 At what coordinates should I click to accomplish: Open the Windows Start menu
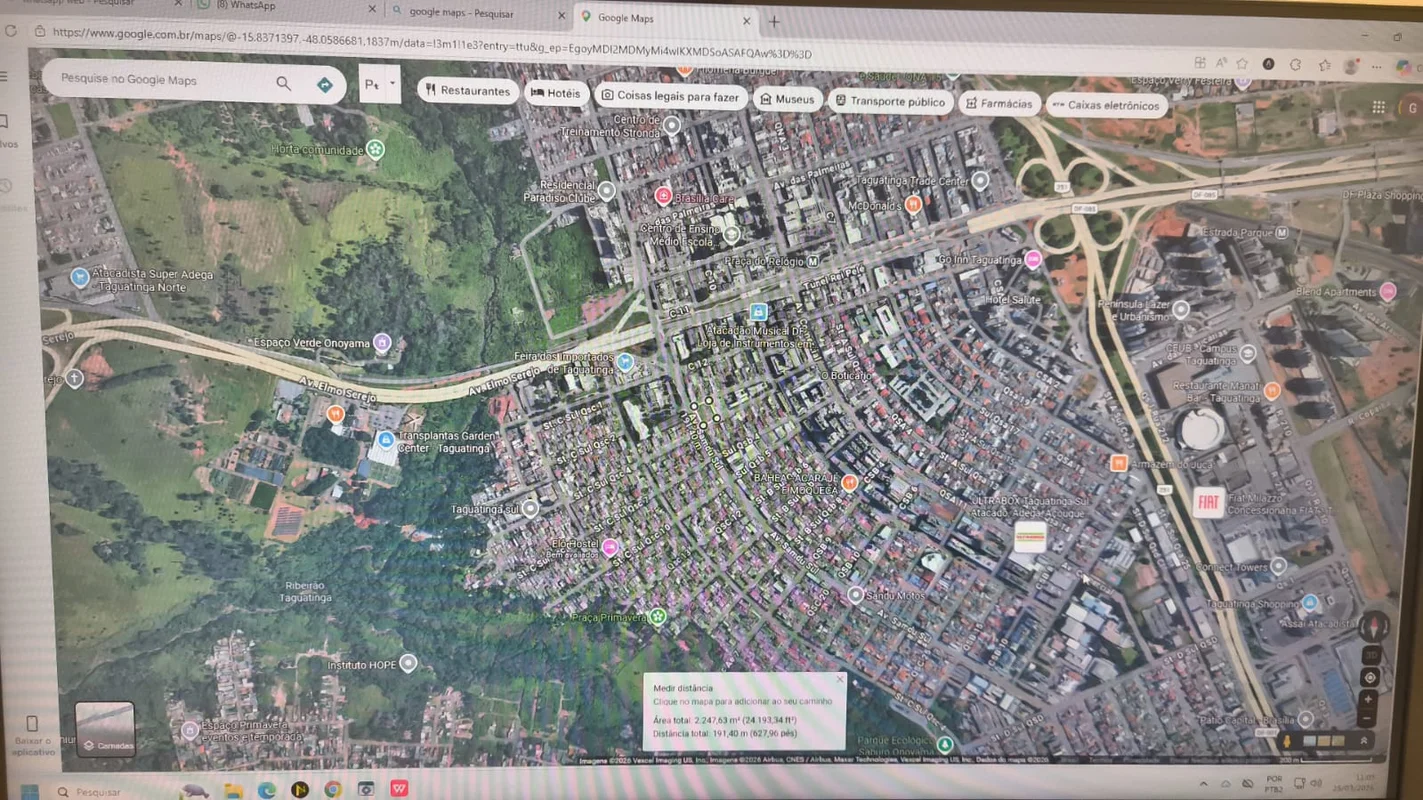pos(30,792)
